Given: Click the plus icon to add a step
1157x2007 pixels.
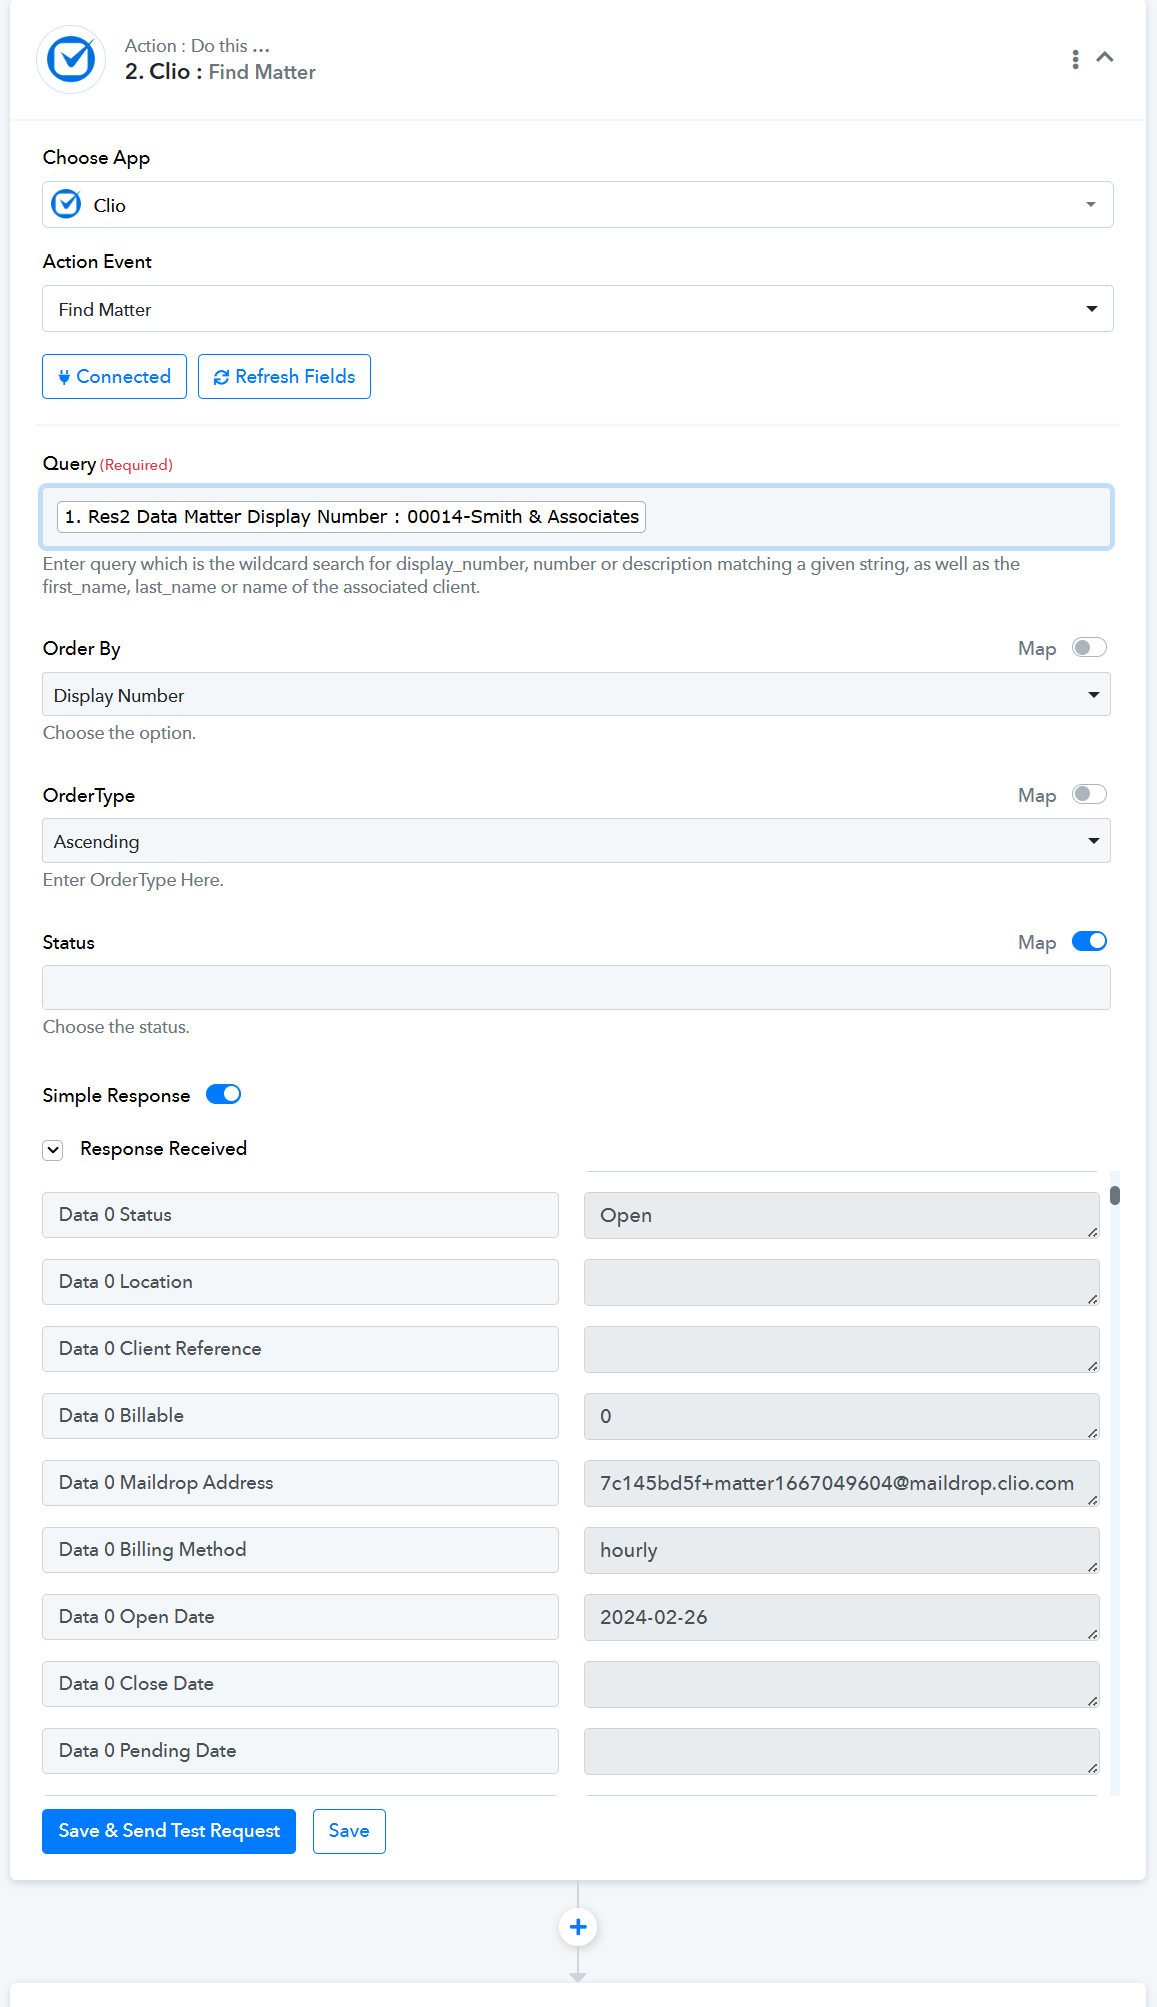Looking at the screenshot, I should [x=578, y=1927].
